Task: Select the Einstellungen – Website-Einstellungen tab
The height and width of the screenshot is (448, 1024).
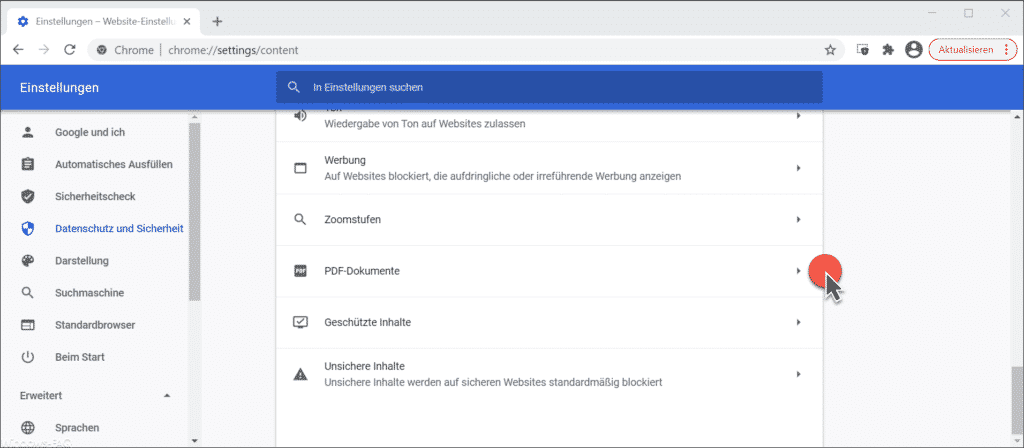Action: point(104,22)
